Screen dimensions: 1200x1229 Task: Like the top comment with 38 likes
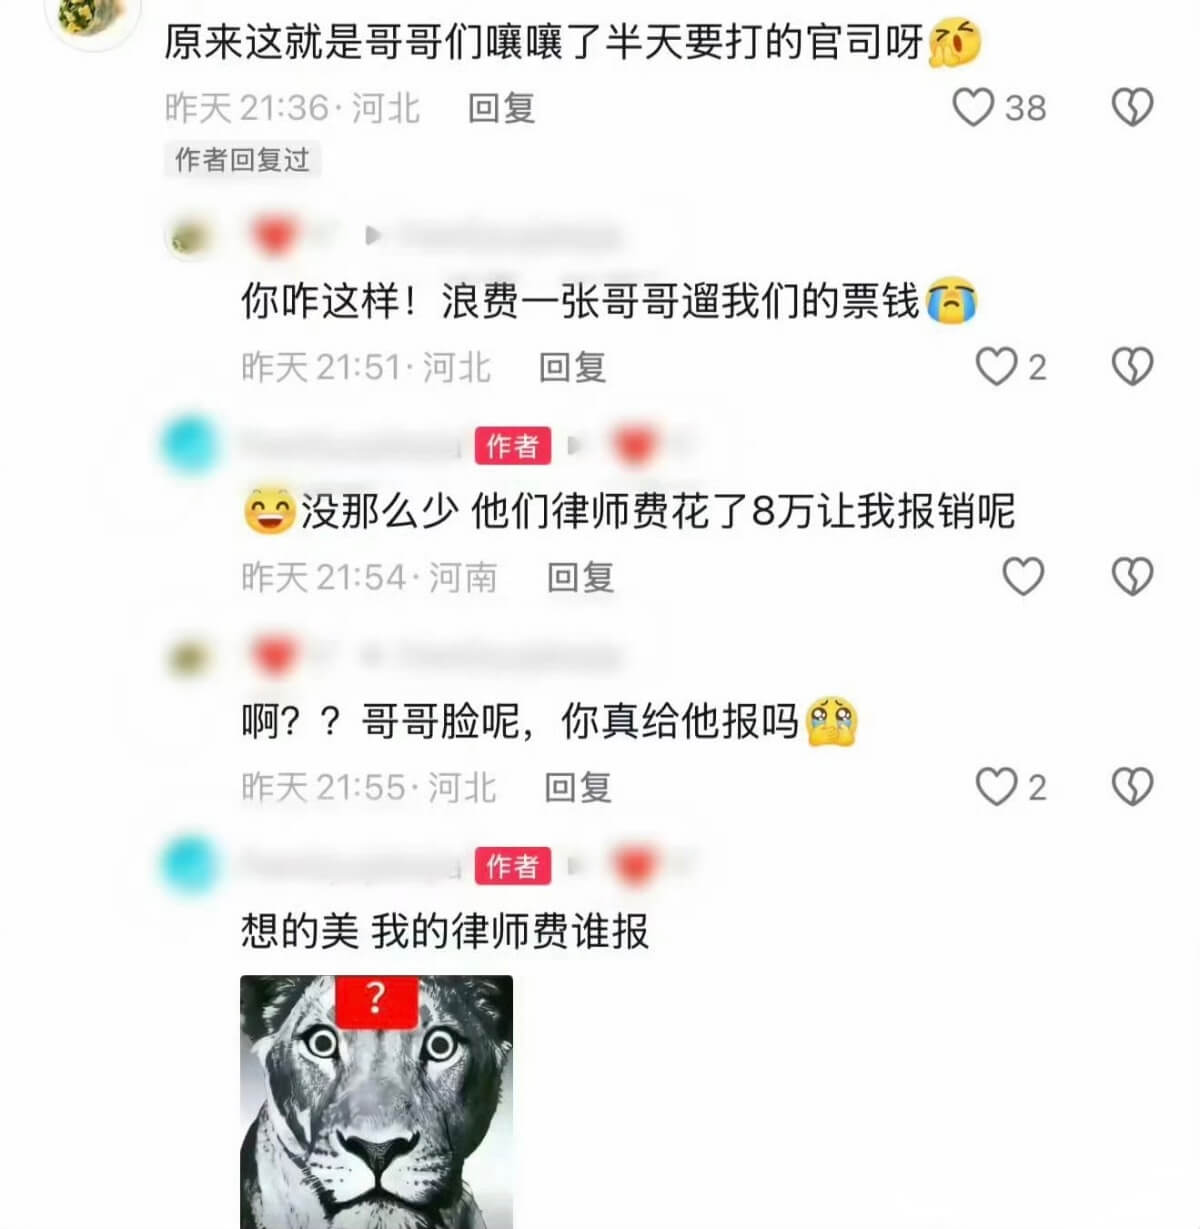tap(973, 107)
